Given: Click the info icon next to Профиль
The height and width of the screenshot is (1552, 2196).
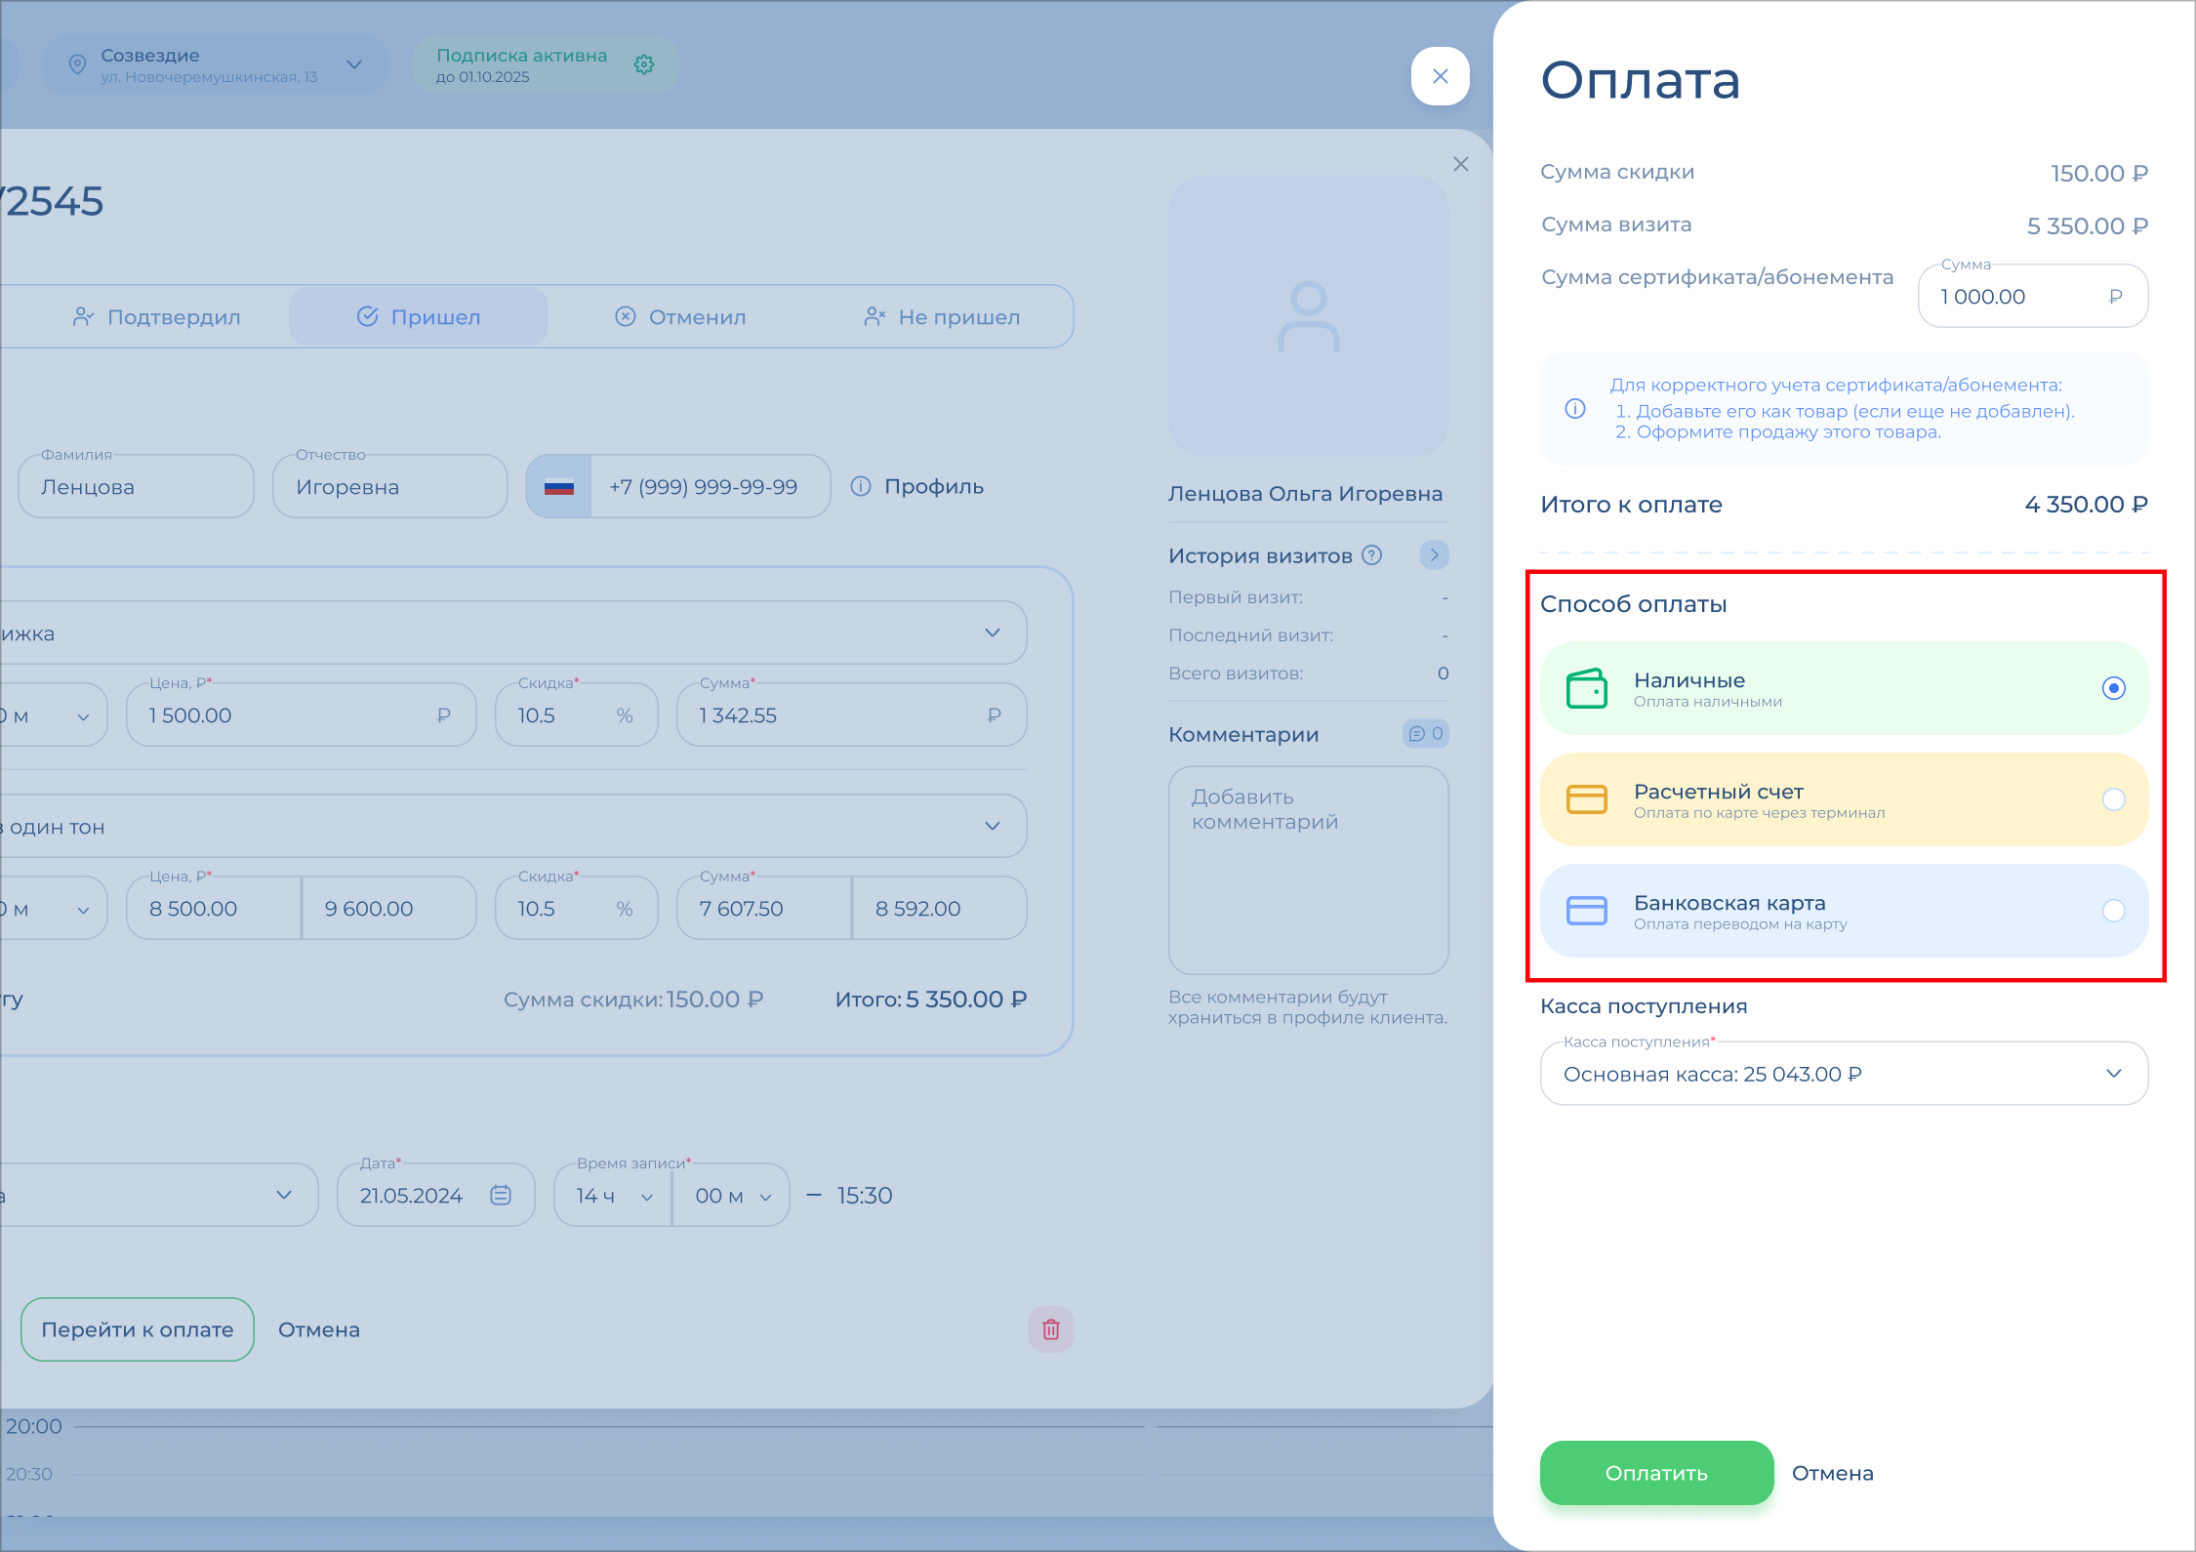Looking at the screenshot, I should tap(860, 486).
